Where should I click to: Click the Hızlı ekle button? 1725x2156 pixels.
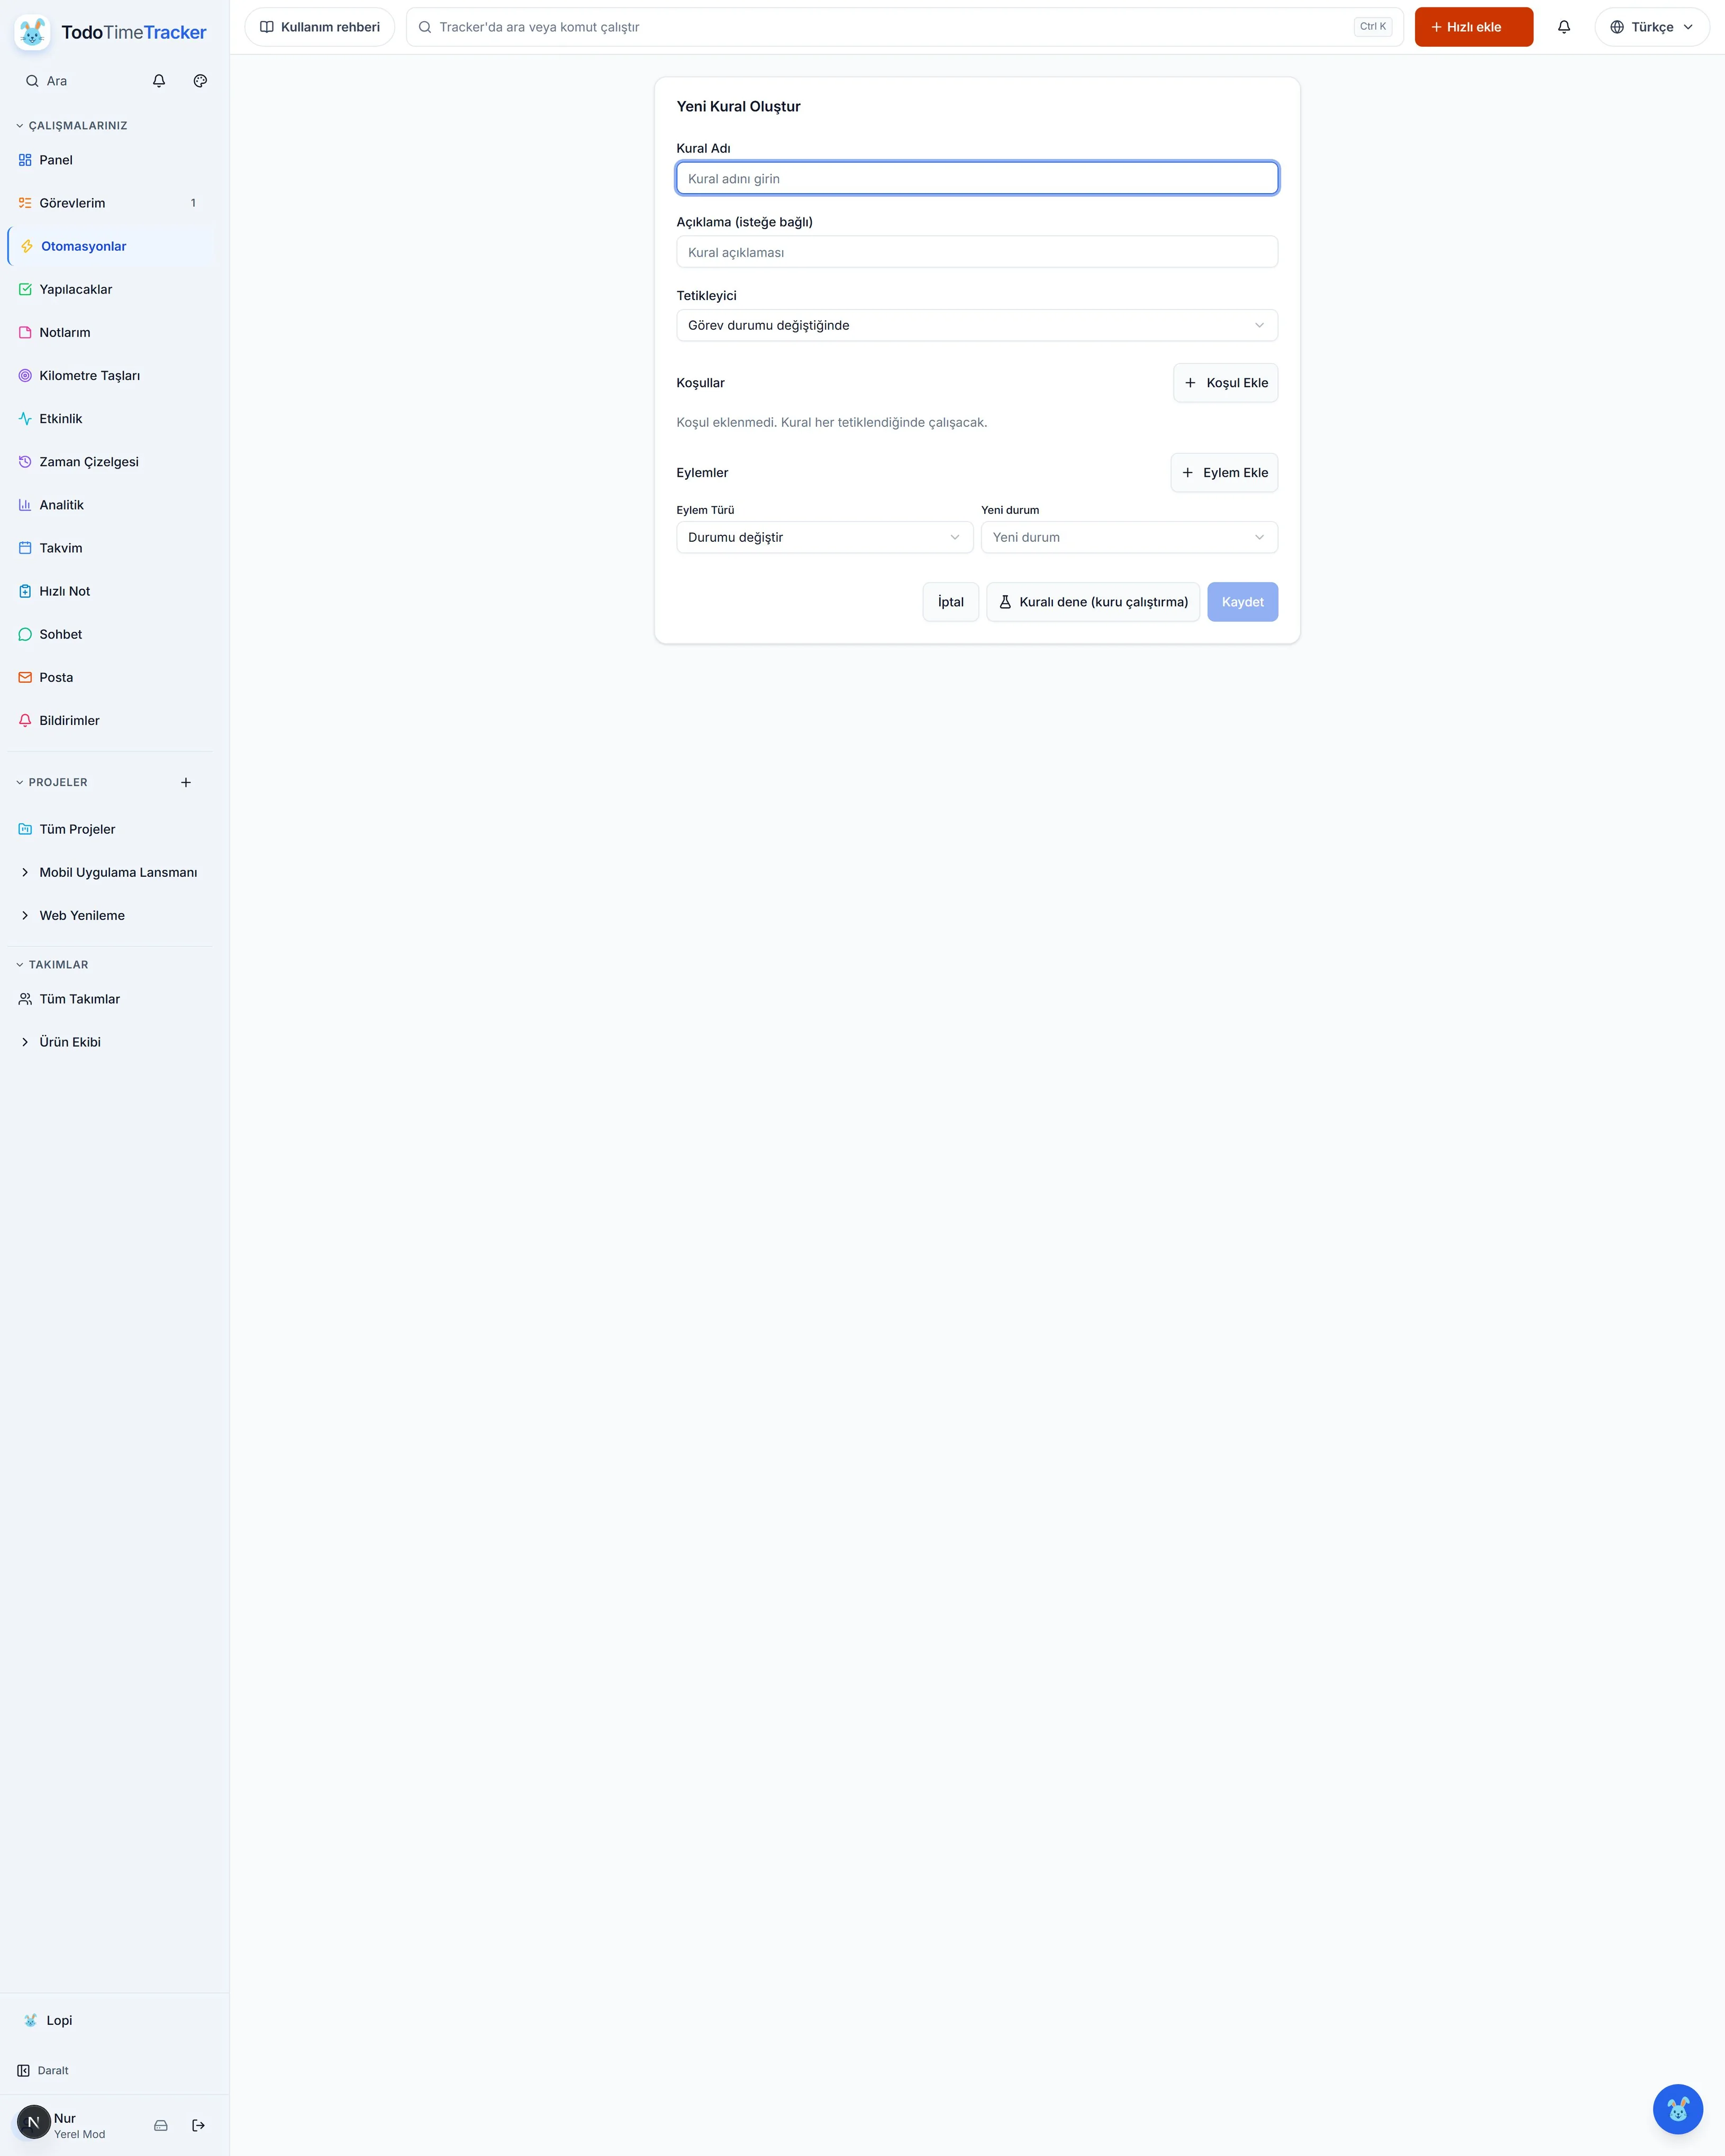click(x=1473, y=27)
